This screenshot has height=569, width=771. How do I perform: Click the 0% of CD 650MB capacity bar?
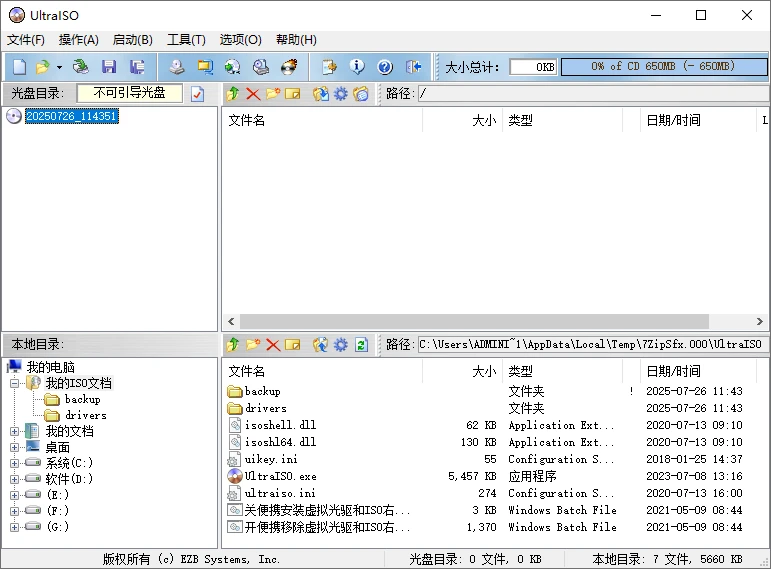pyautogui.click(x=664, y=67)
